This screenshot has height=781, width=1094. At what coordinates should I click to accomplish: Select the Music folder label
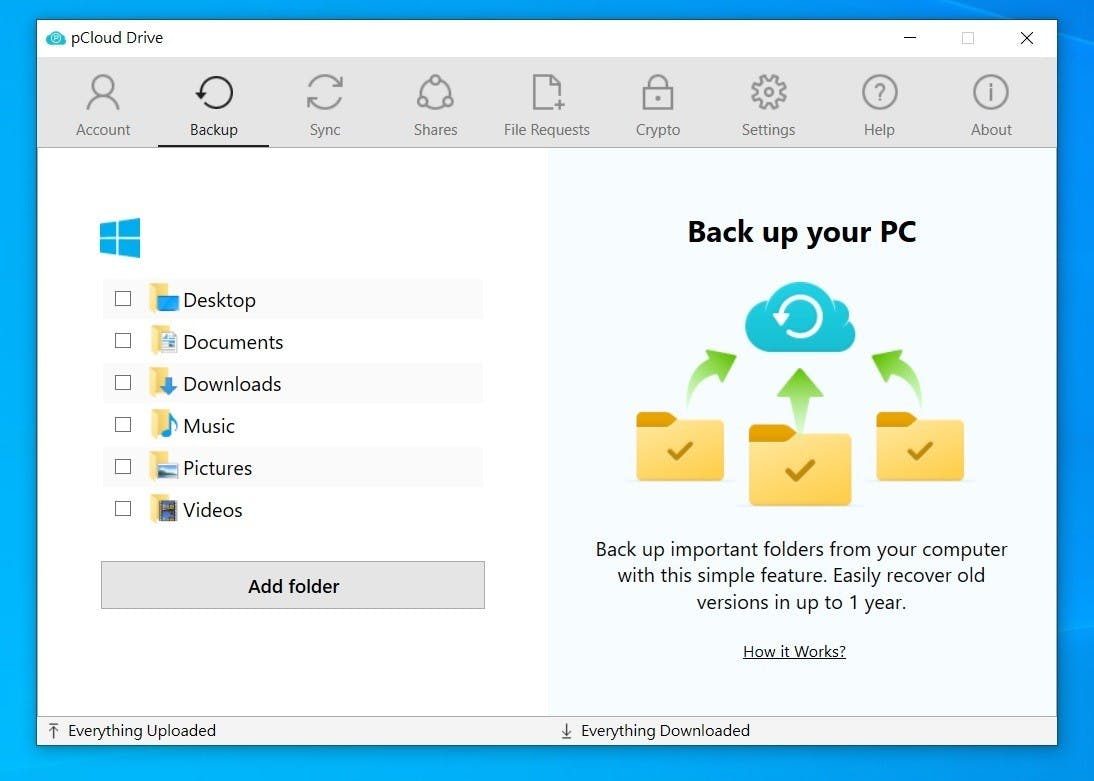pos(209,426)
